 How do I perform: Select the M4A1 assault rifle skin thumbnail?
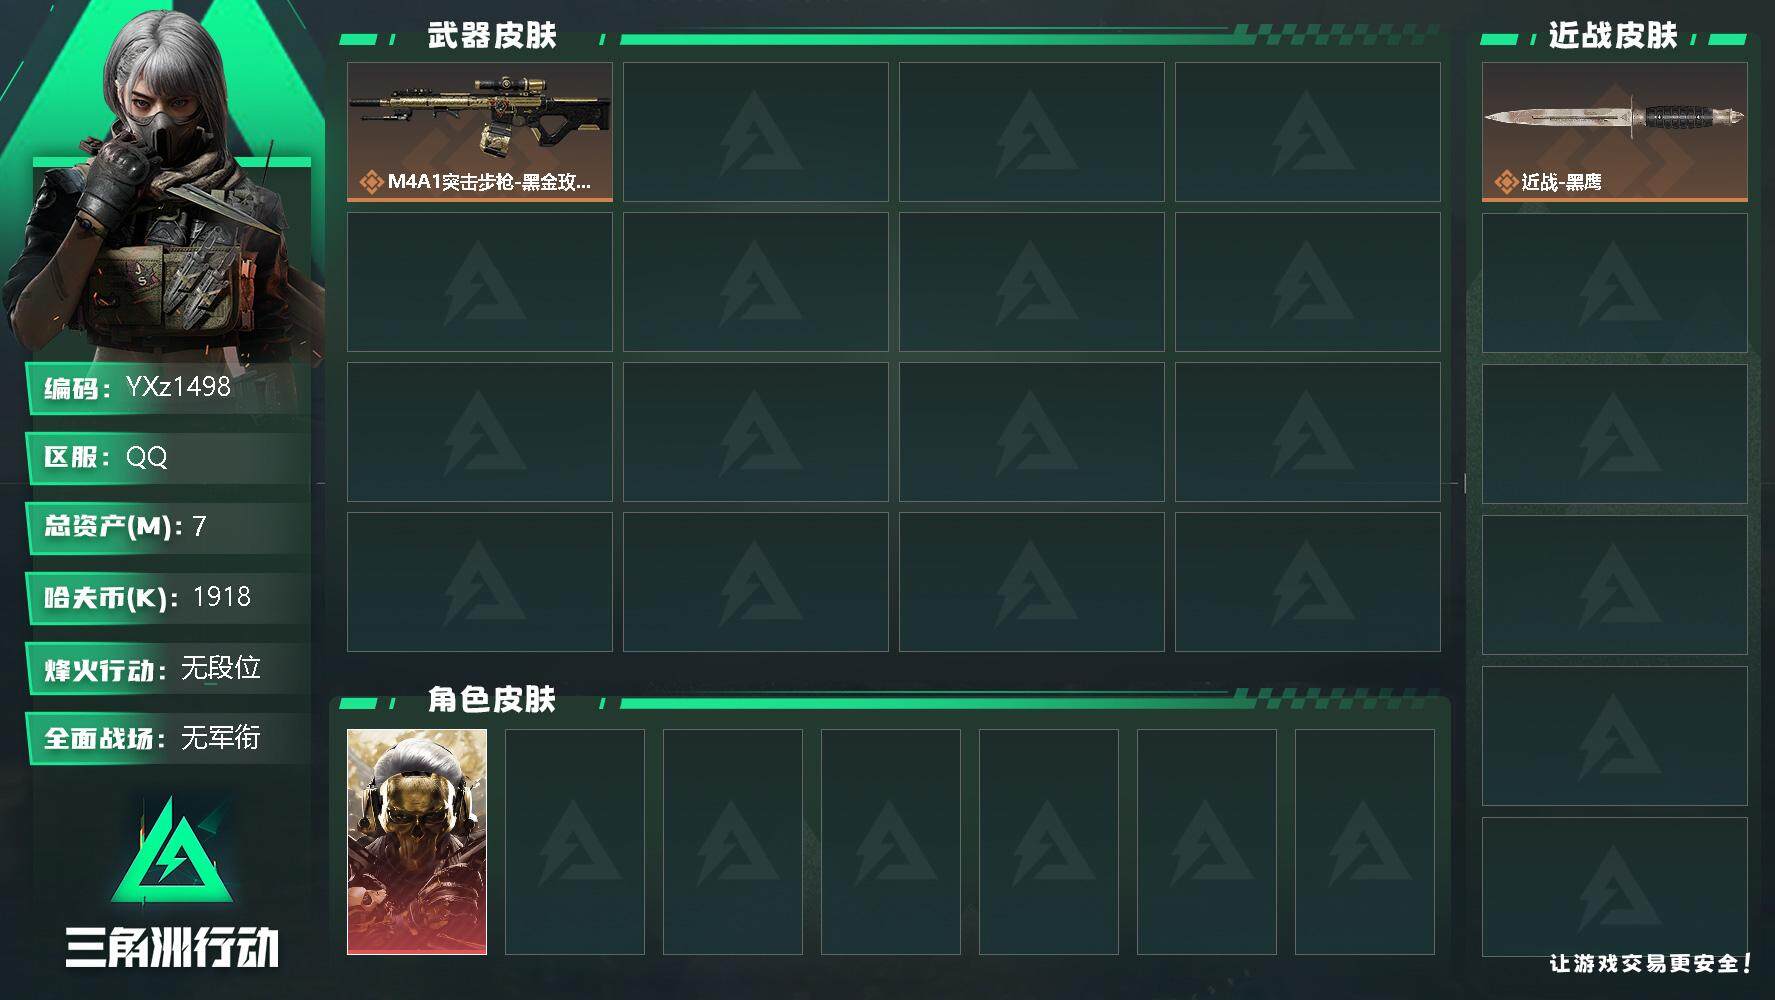click(480, 132)
